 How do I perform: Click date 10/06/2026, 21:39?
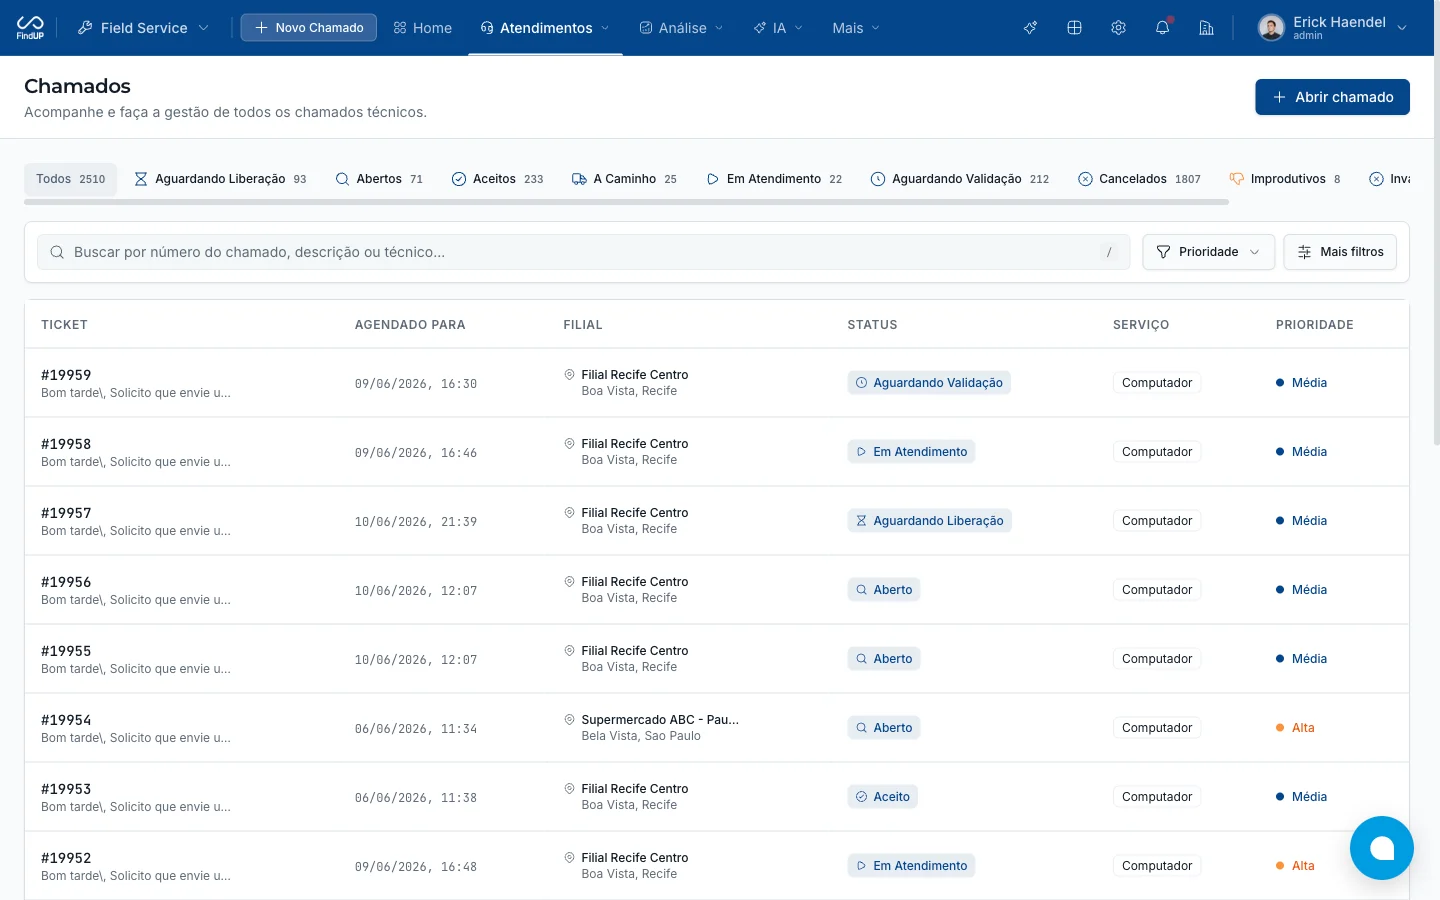(x=416, y=522)
